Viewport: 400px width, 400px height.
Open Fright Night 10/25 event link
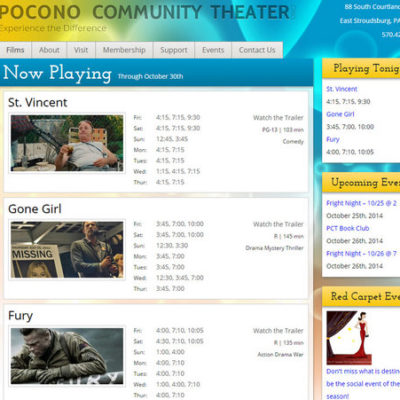click(361, 203)
